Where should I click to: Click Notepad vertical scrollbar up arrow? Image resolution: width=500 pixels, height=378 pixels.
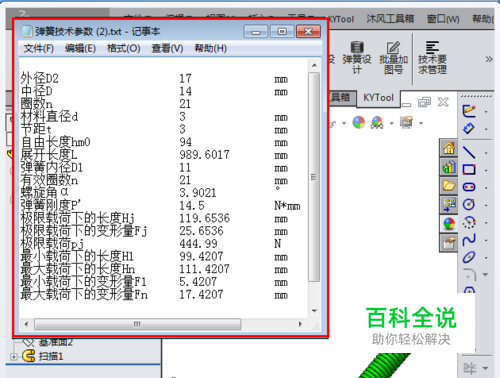click(314, 65)
